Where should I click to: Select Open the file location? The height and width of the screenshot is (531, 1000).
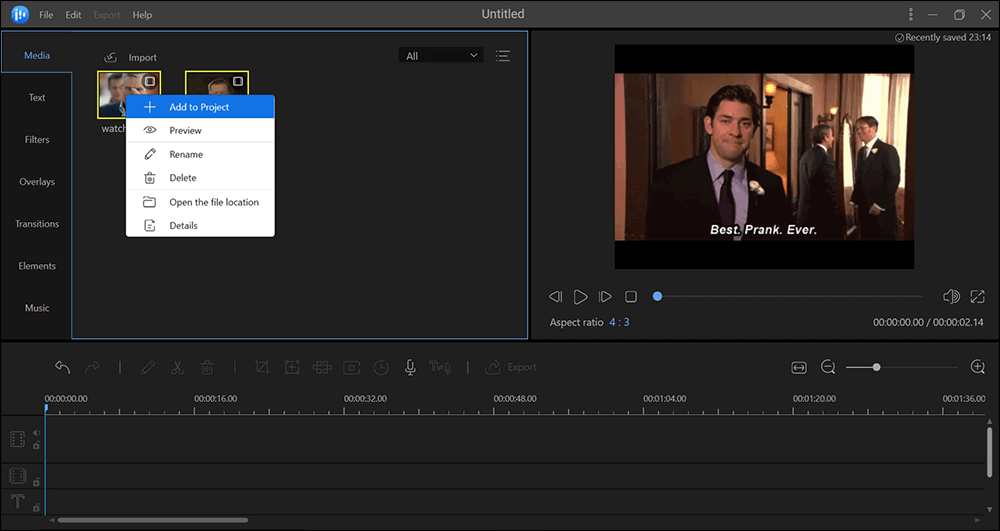(x=213, y=202)
